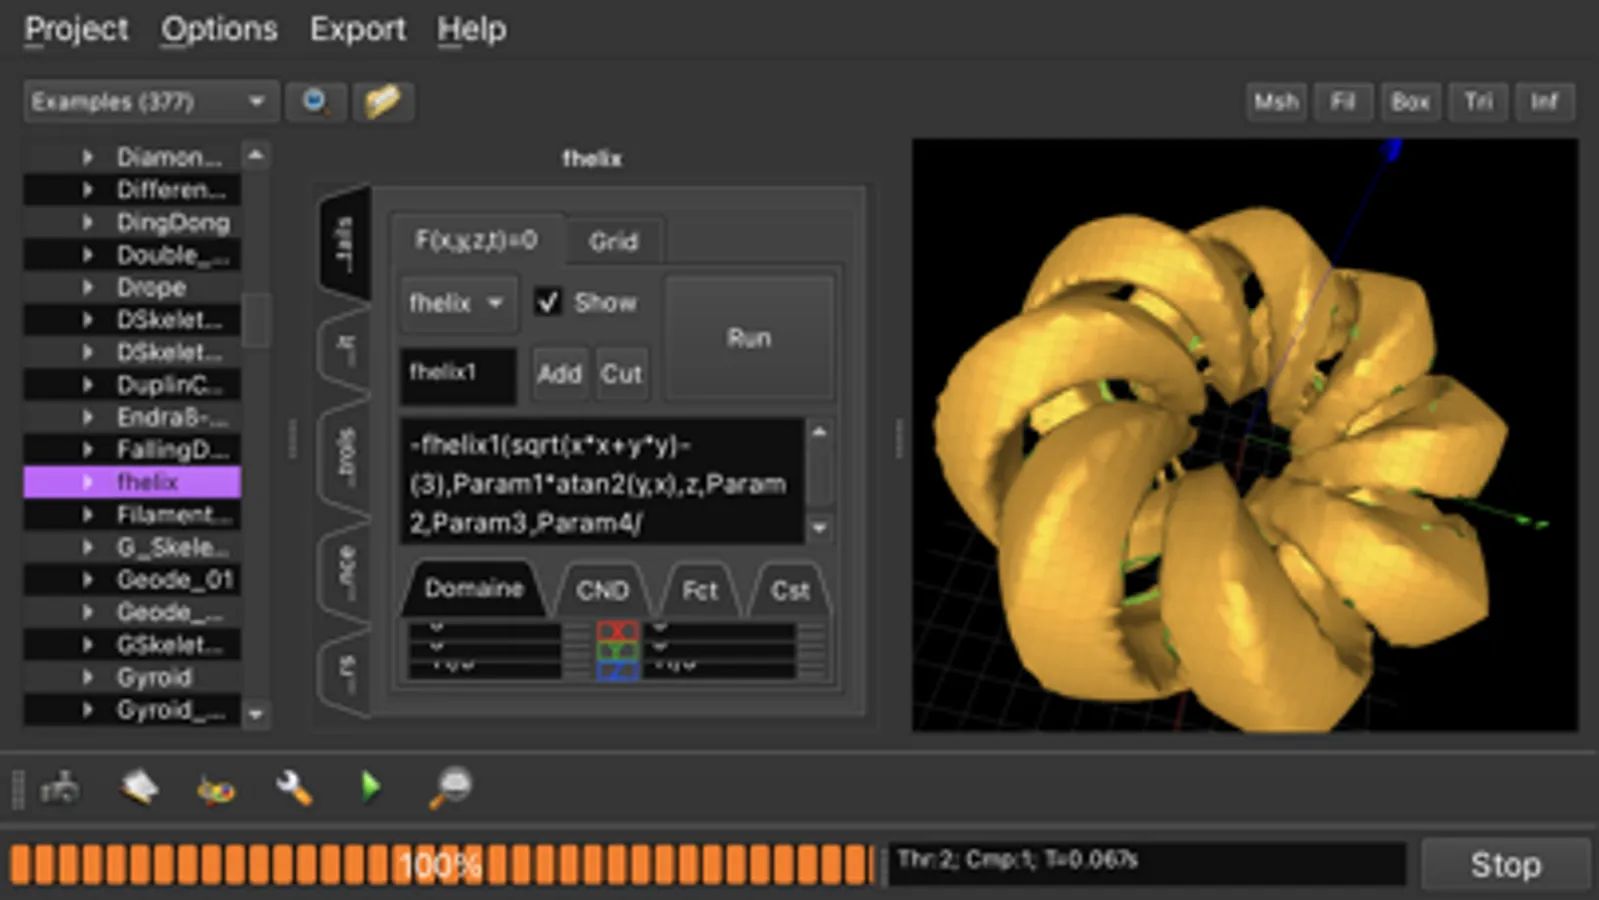Select the DuplinC... example label
Screen dimensions: 1599x900
coord(170,385)
